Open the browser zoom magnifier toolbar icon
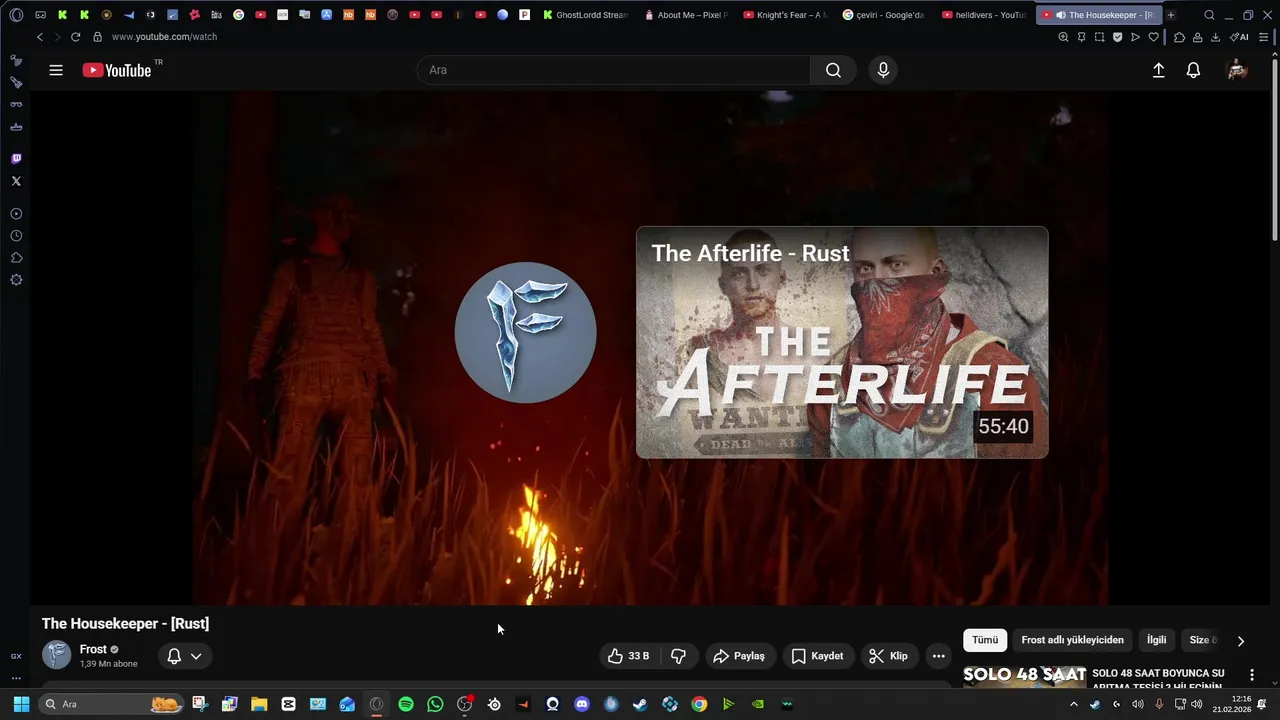1280x720 pixels. pyautogui.click(x=1063, y=37)
